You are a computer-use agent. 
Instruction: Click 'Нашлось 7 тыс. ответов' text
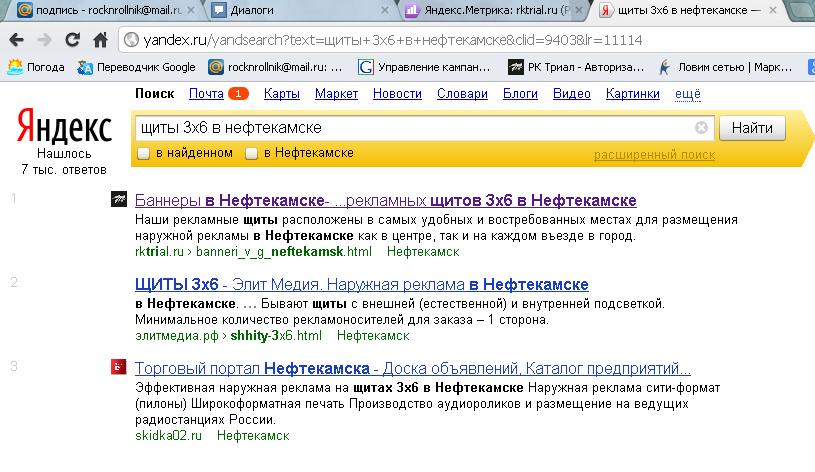point(64,162)
